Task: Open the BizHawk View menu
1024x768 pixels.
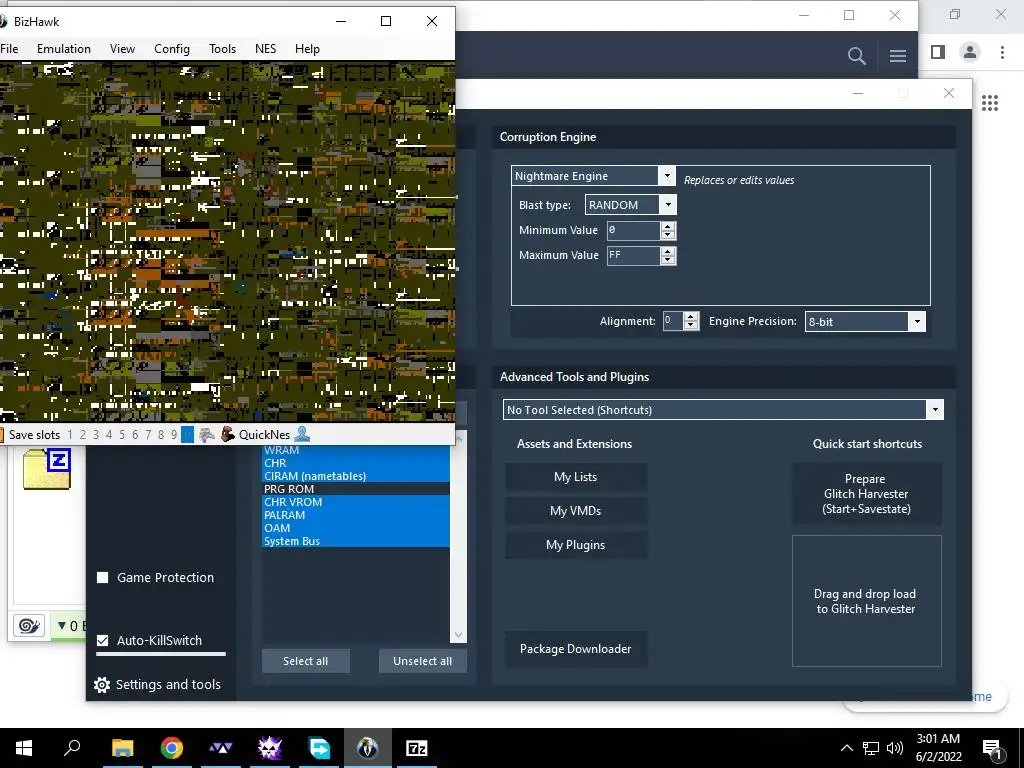Action: [122, 49]
